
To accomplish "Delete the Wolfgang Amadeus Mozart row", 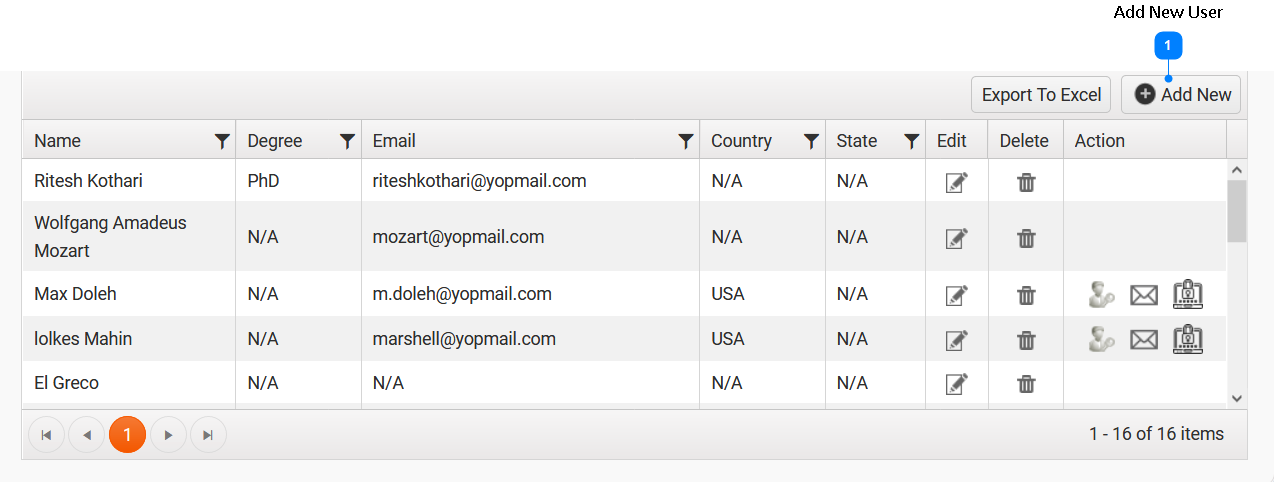I will [1026, 238].
